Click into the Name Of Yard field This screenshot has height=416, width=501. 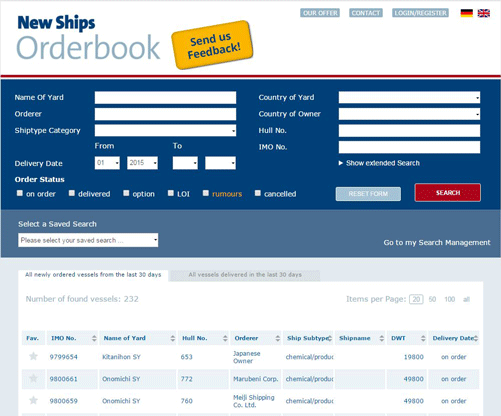click(165, 98)
